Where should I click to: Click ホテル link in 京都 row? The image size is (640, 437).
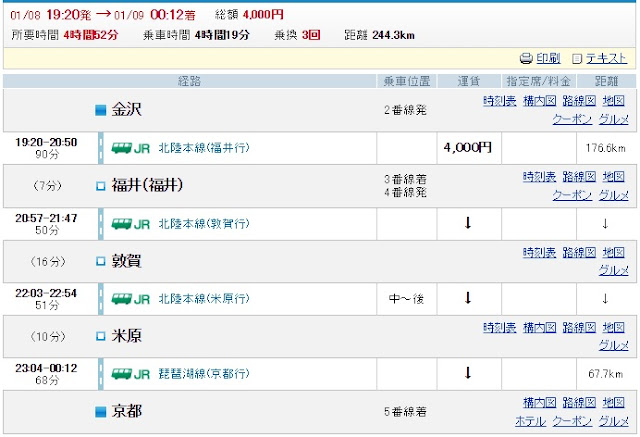(530, 421)
